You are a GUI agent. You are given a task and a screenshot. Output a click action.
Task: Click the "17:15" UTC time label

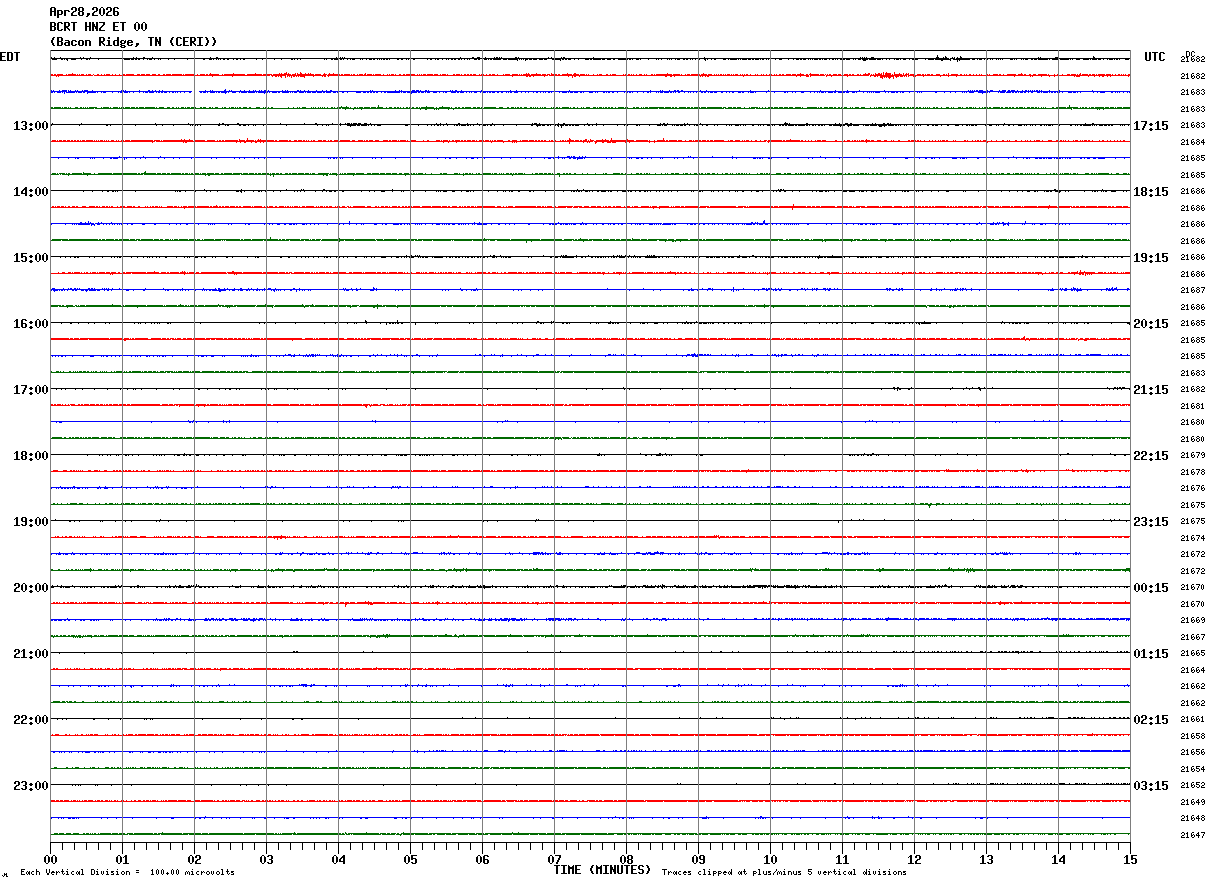(1151, 126)
